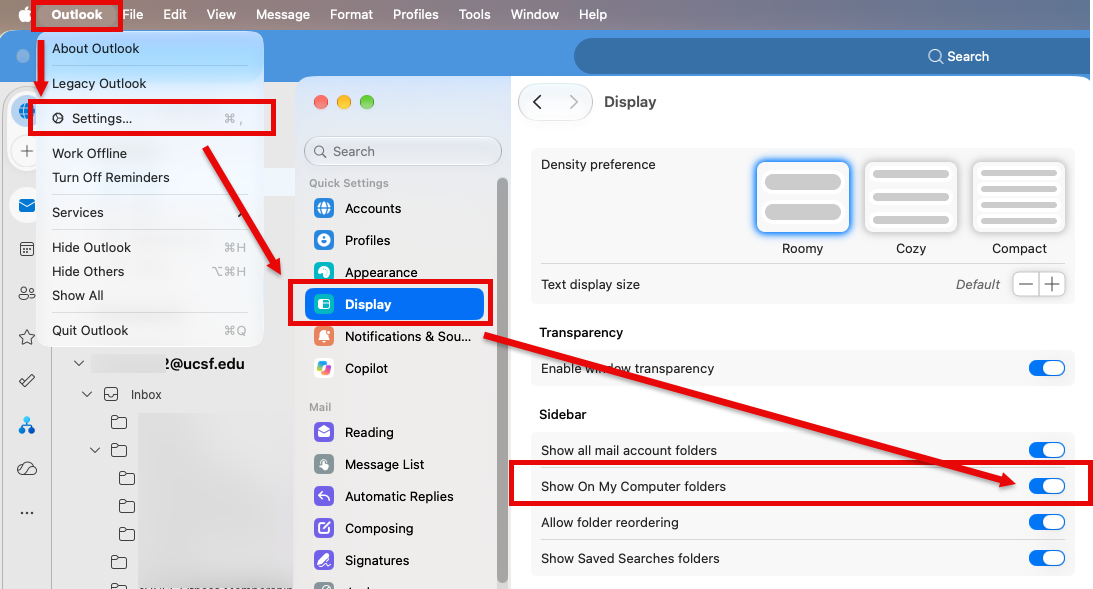Open Notifications & Sounds settings icon
Viewport: 1093px width, 589px height.
point(323,336)
